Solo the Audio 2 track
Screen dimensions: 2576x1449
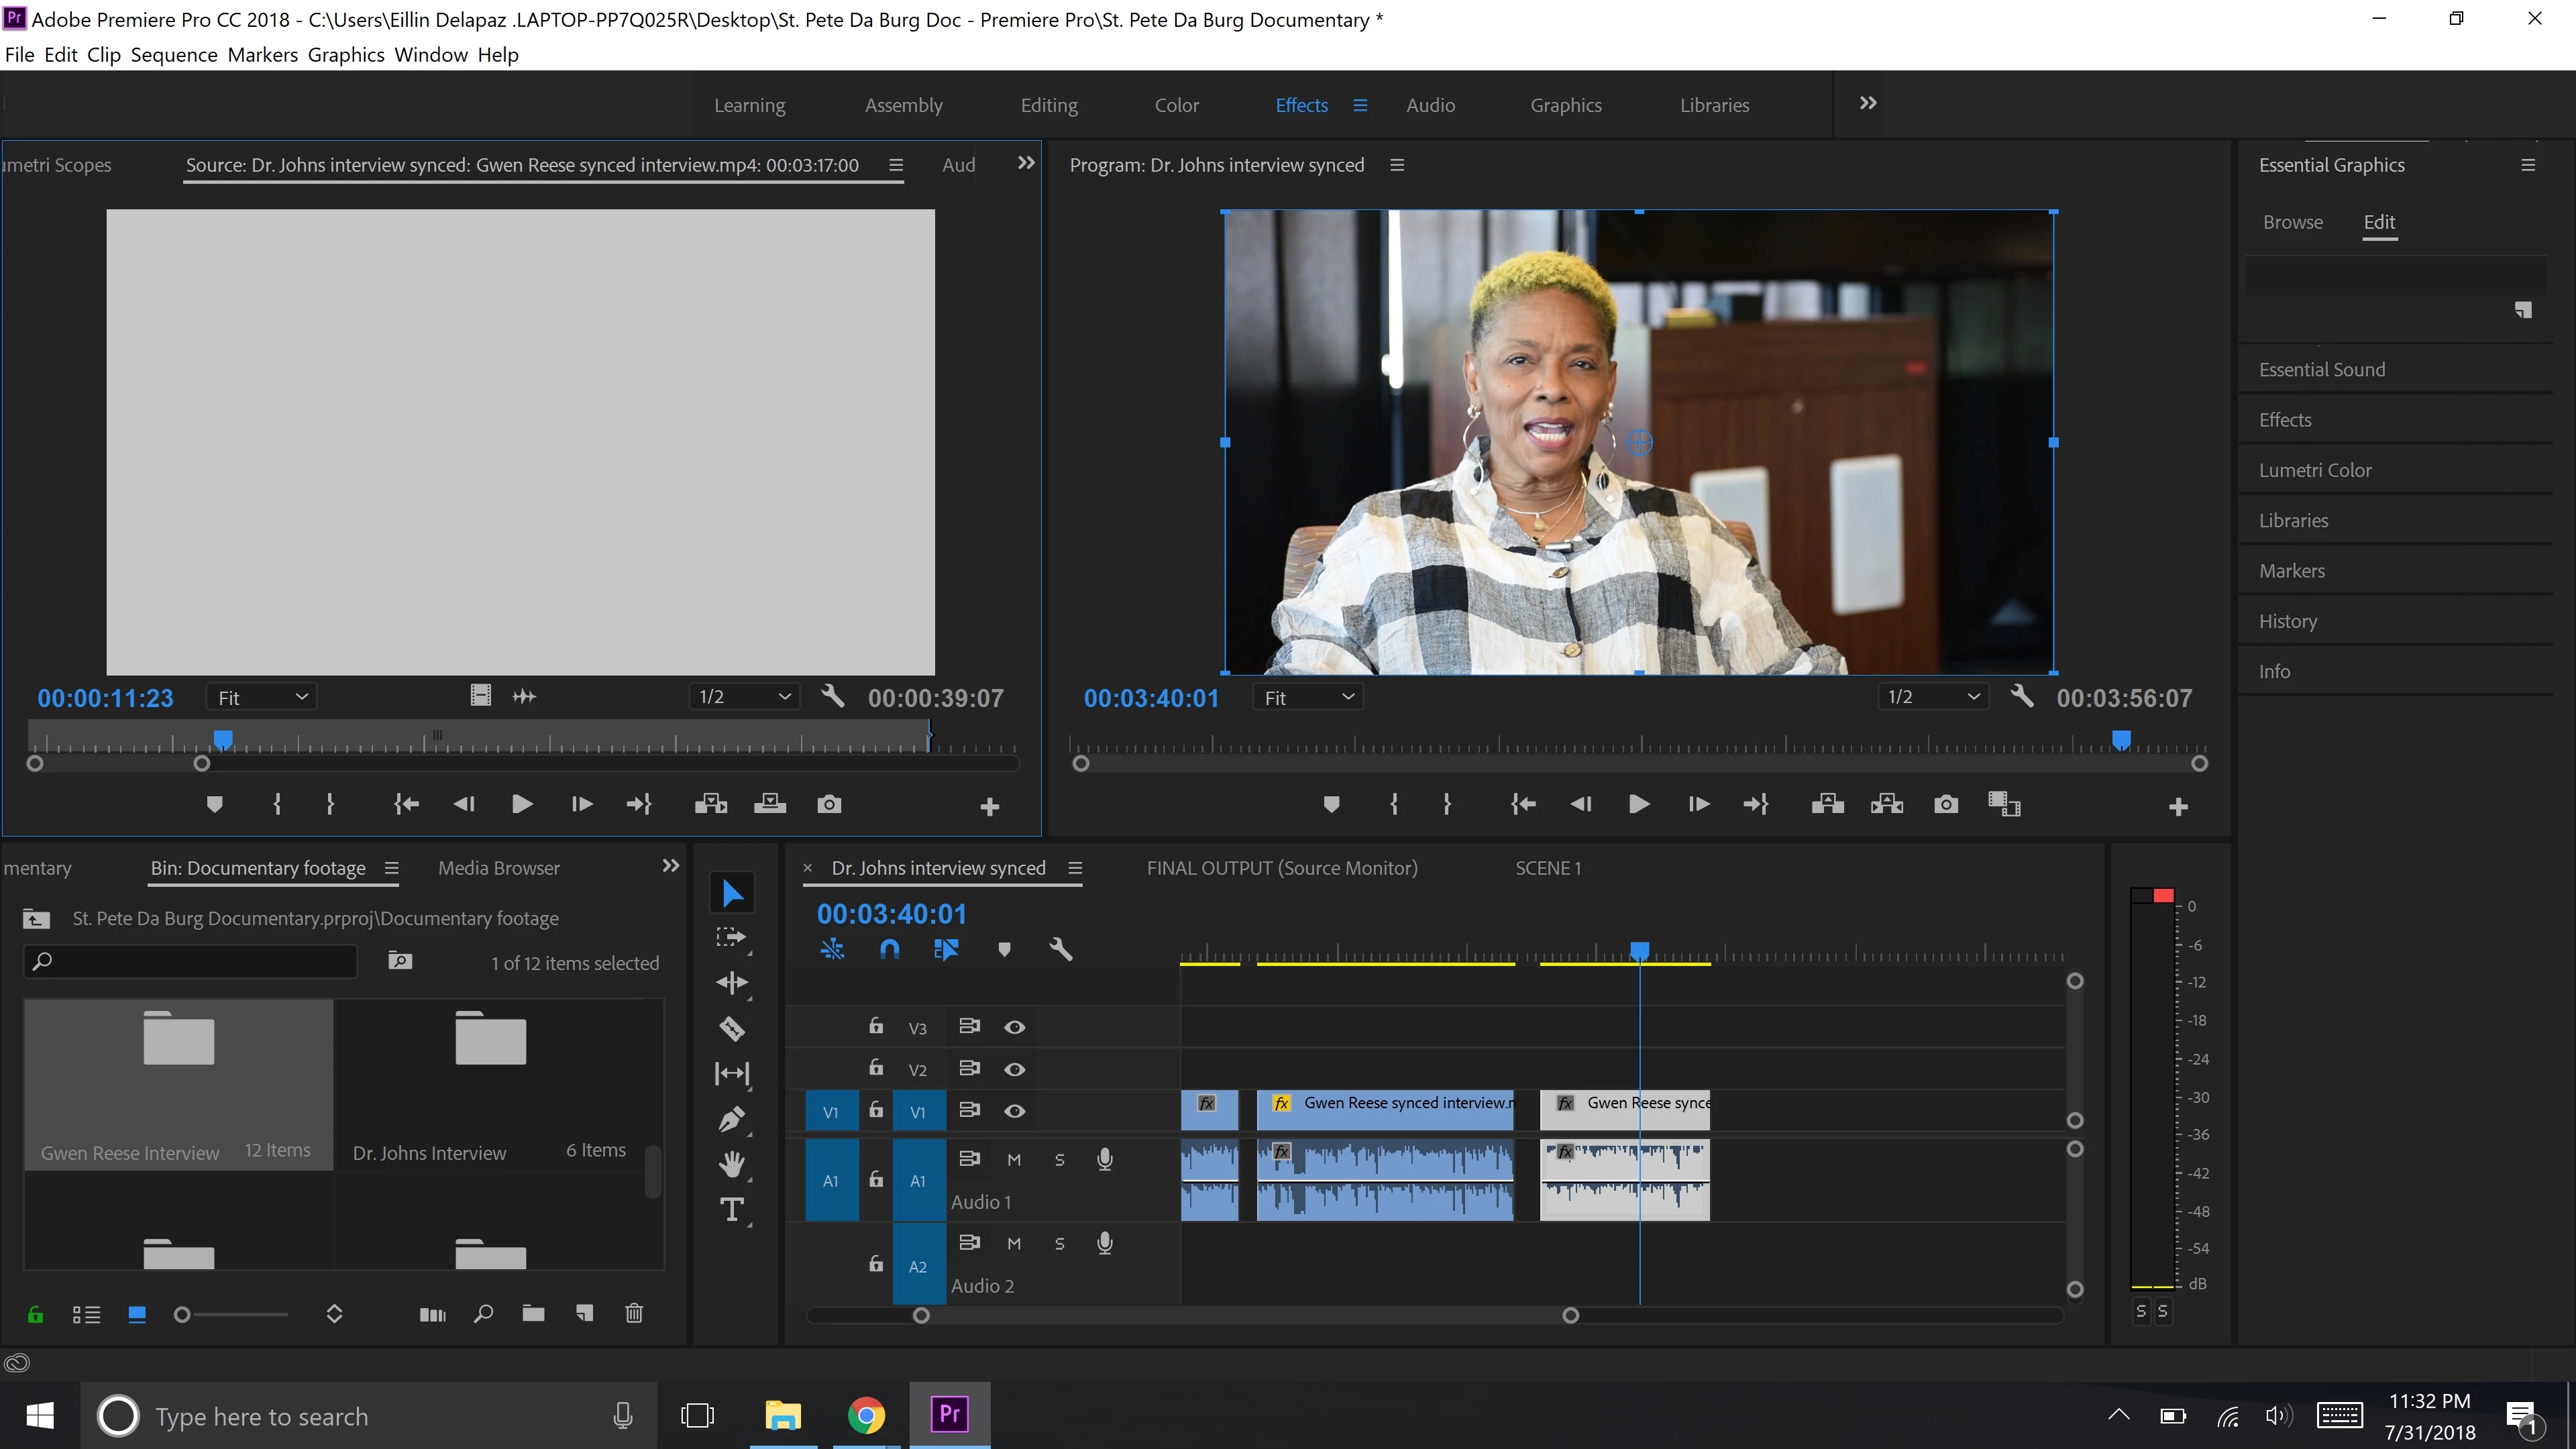pos(1059,1243)
